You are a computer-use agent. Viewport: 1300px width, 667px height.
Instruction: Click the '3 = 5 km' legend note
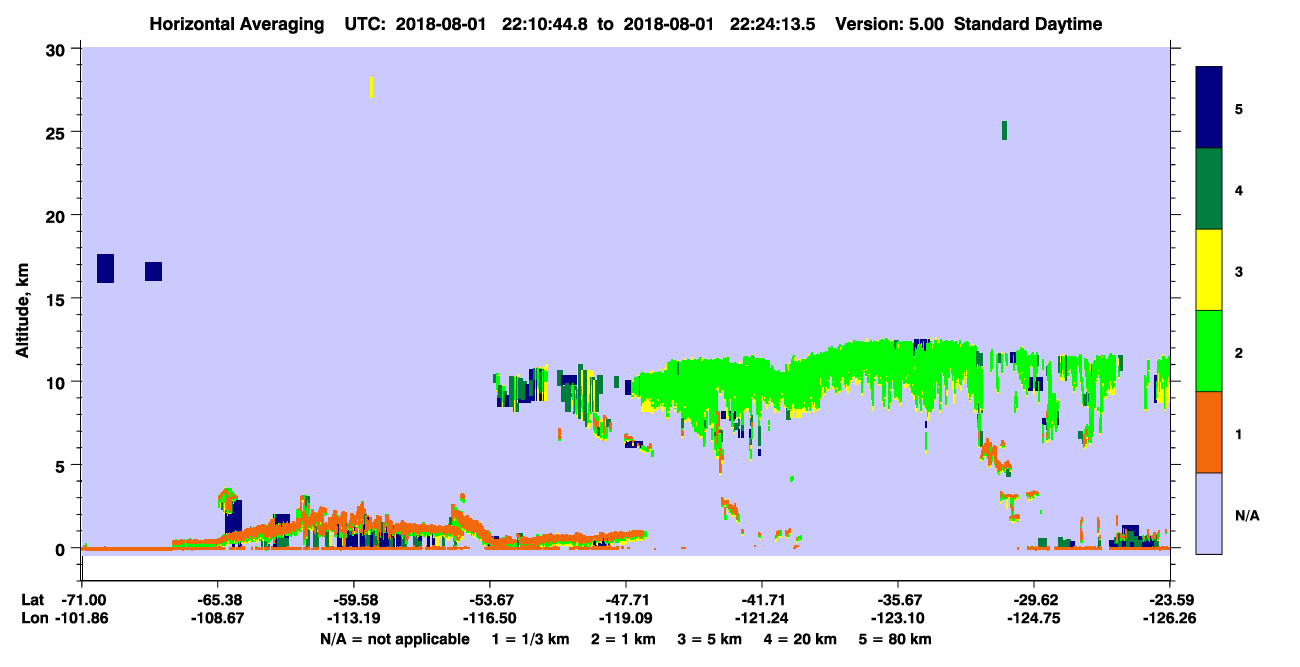(x=710, y=639)
